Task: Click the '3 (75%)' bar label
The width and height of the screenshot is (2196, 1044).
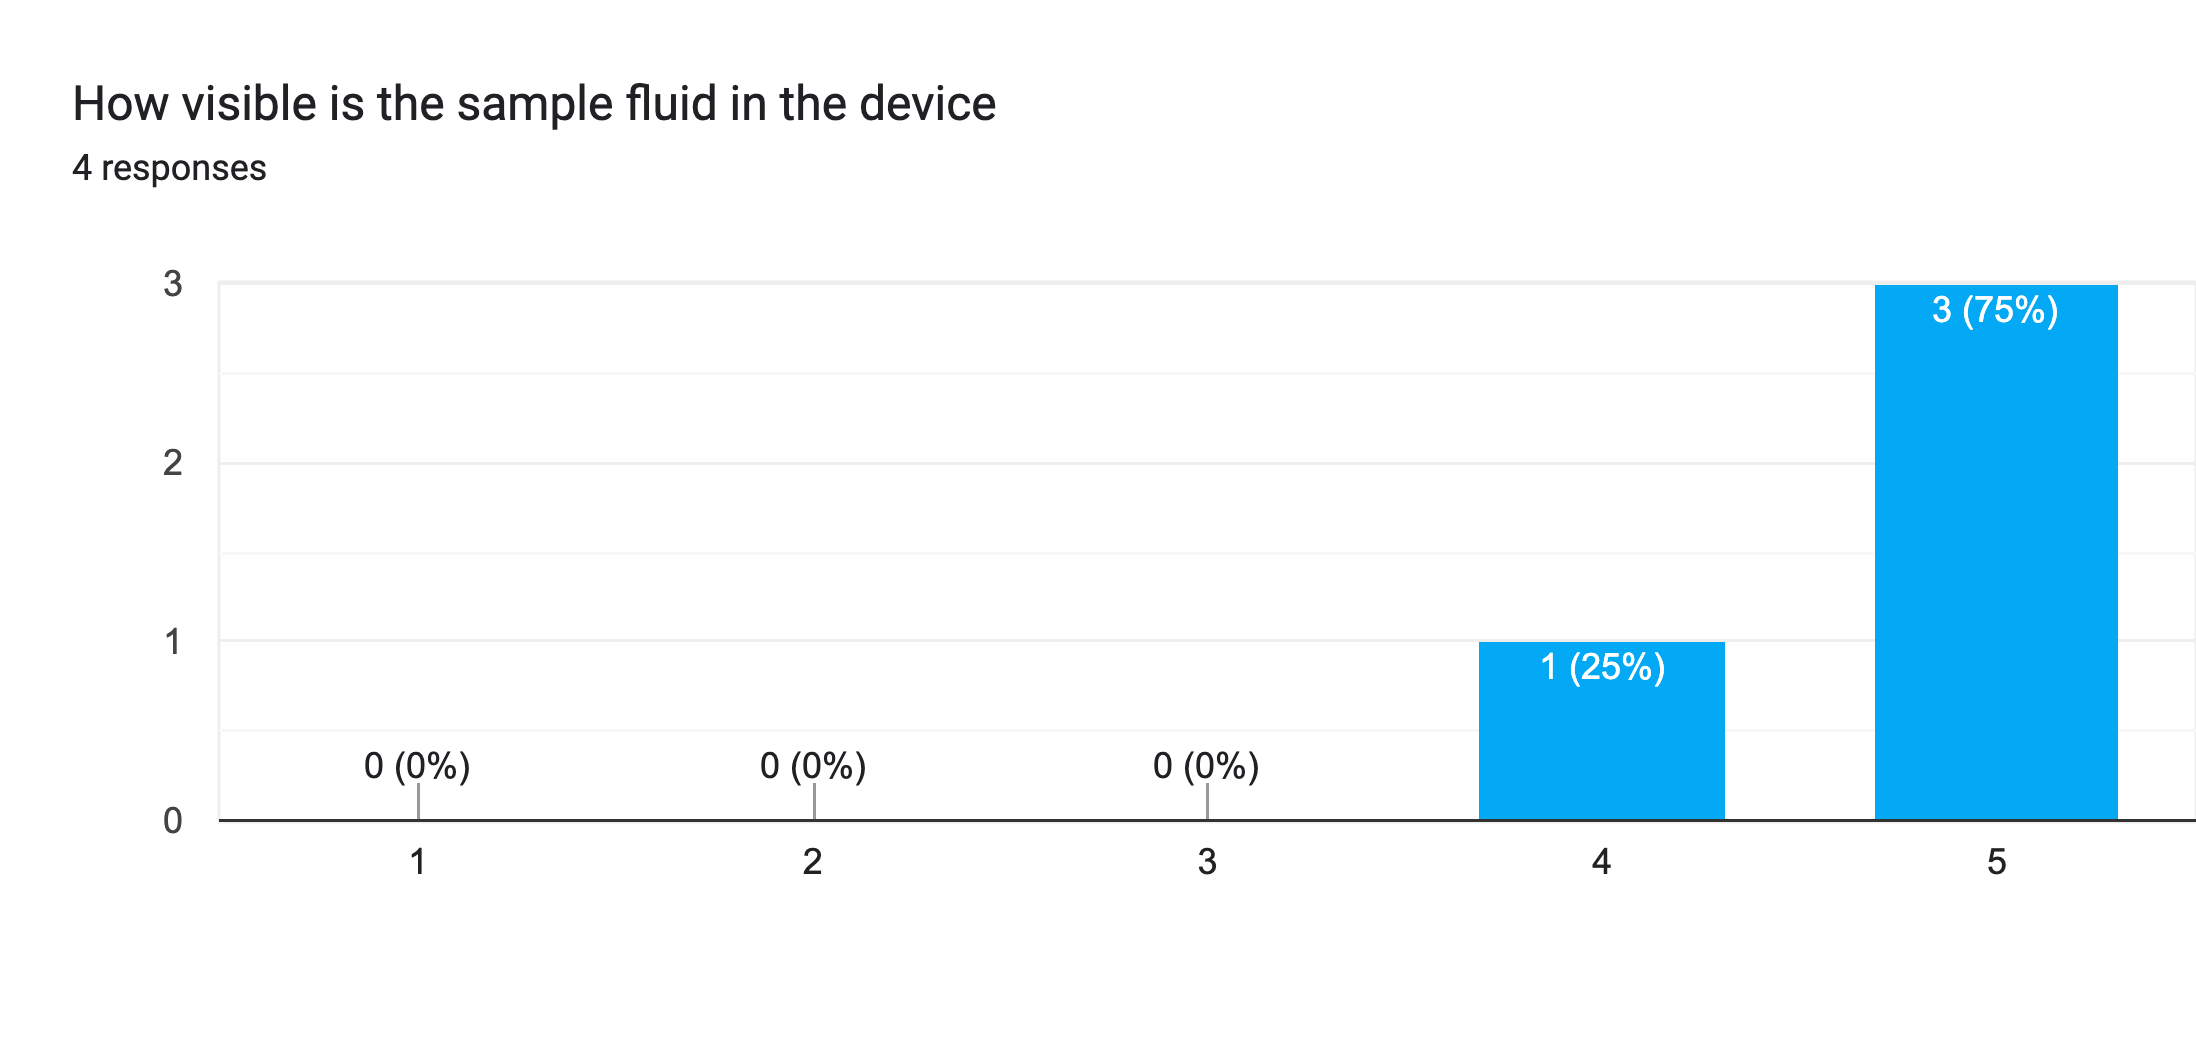Action: click(x=1995, y=310)
